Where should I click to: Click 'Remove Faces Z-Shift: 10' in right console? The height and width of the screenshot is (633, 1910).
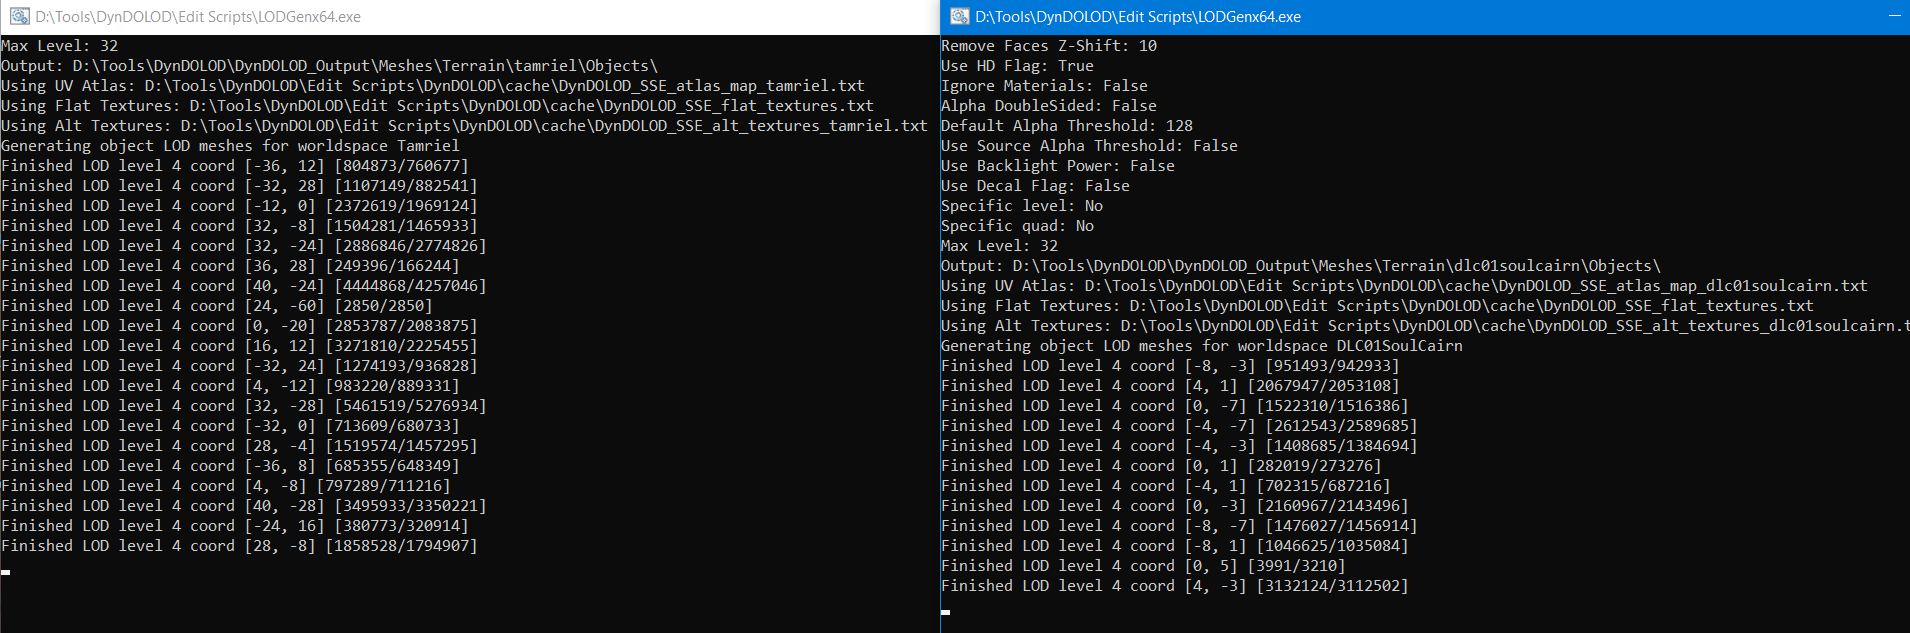coord(1049,46)
